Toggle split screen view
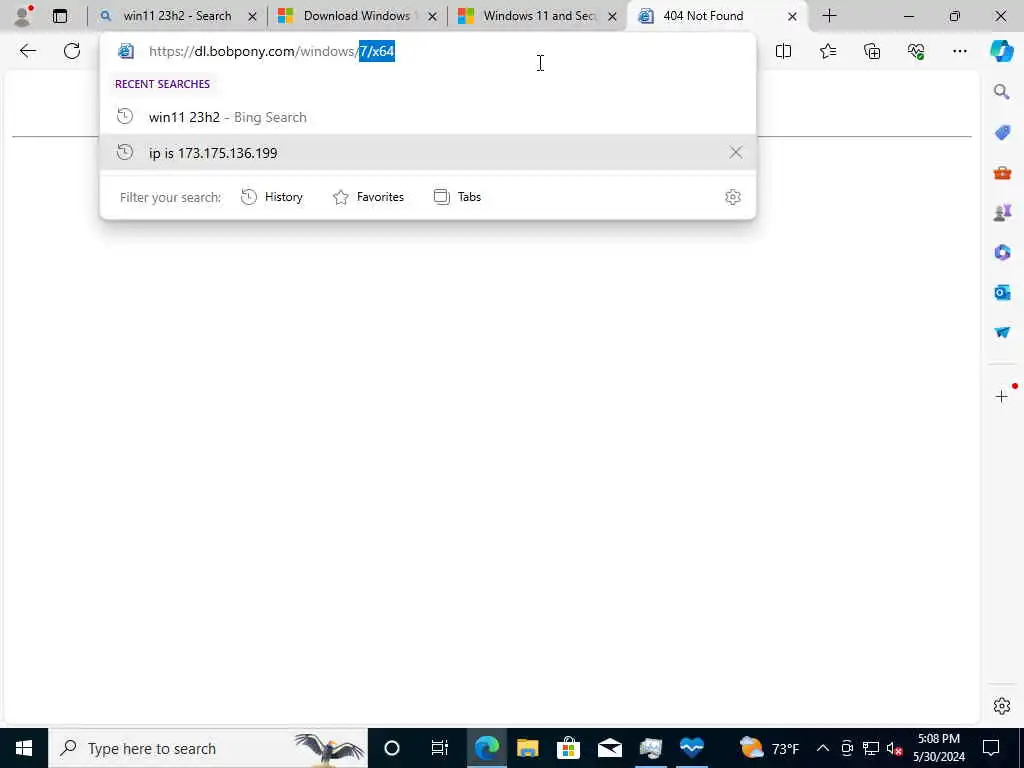The height and width of the screenshot is (768, 1024). click(x=783, y=51)
